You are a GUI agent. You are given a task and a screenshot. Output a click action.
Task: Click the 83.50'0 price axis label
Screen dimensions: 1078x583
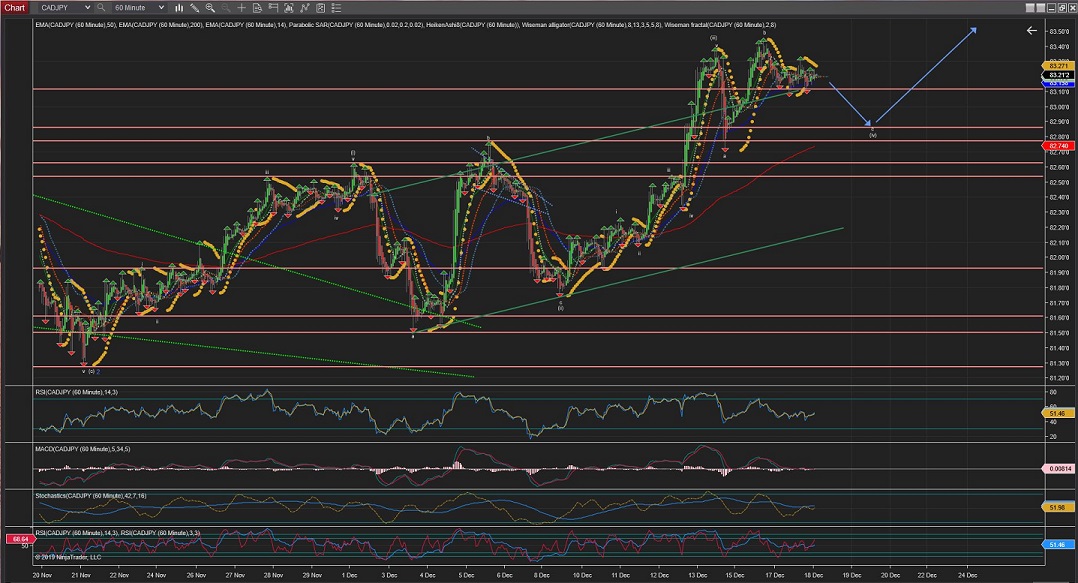(x=1059, y=32)
